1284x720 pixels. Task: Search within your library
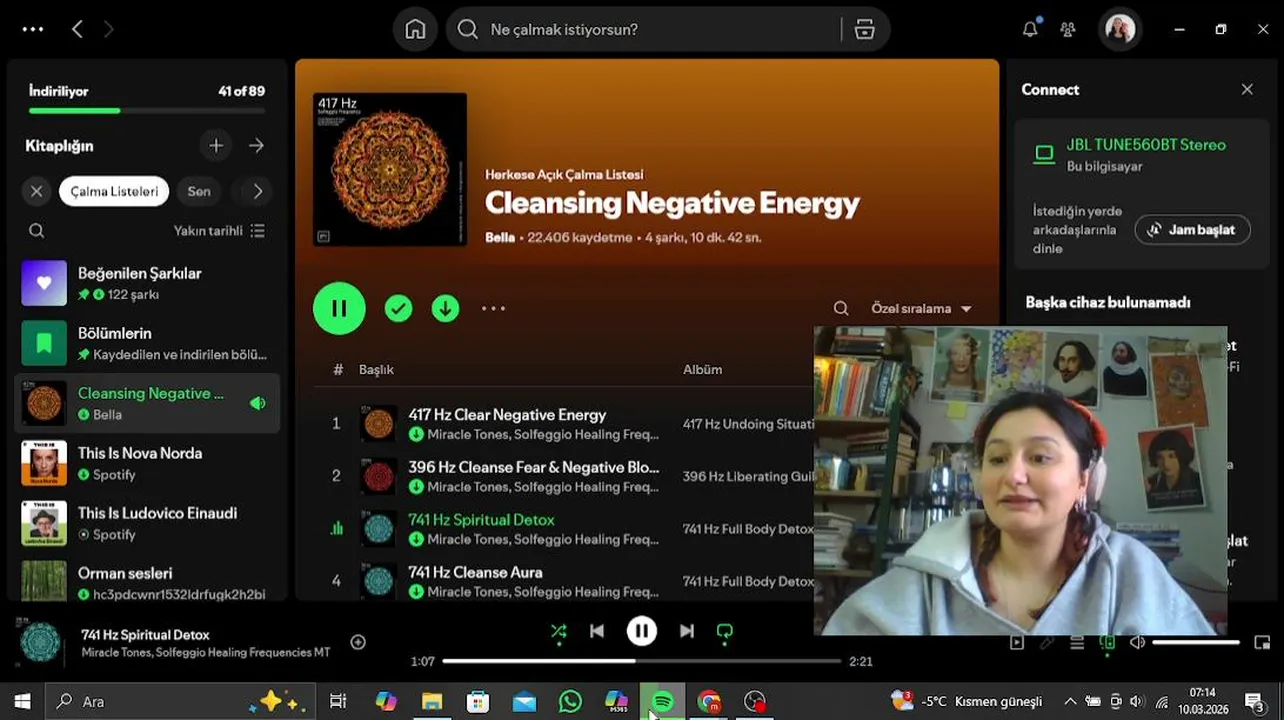pos(37,231)
